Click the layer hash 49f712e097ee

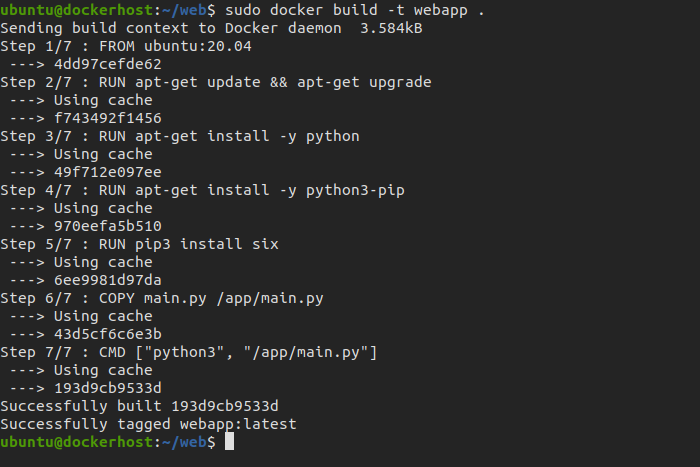(x=108, y=172)
